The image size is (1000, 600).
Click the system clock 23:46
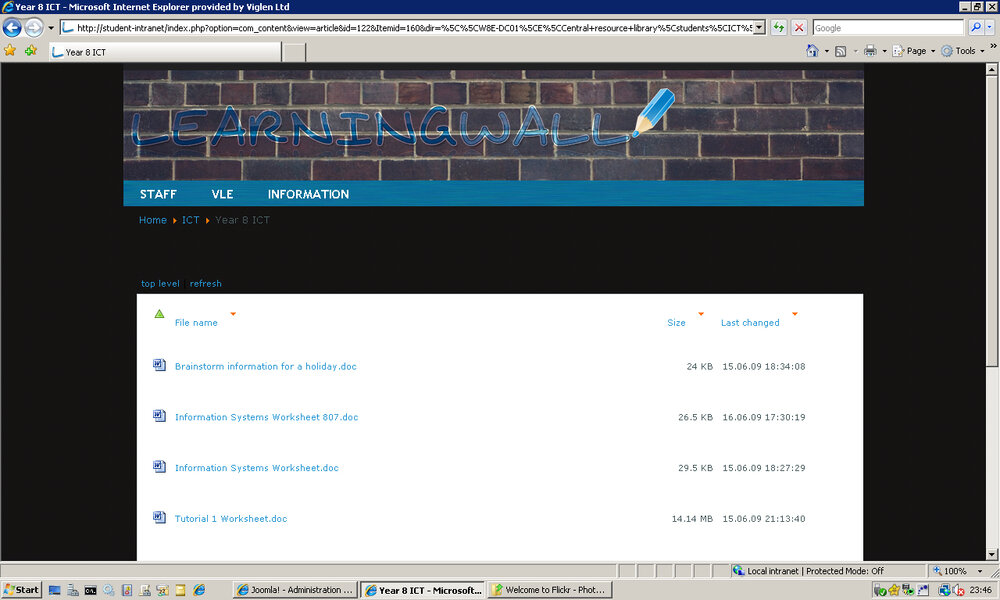click(981, 590)
